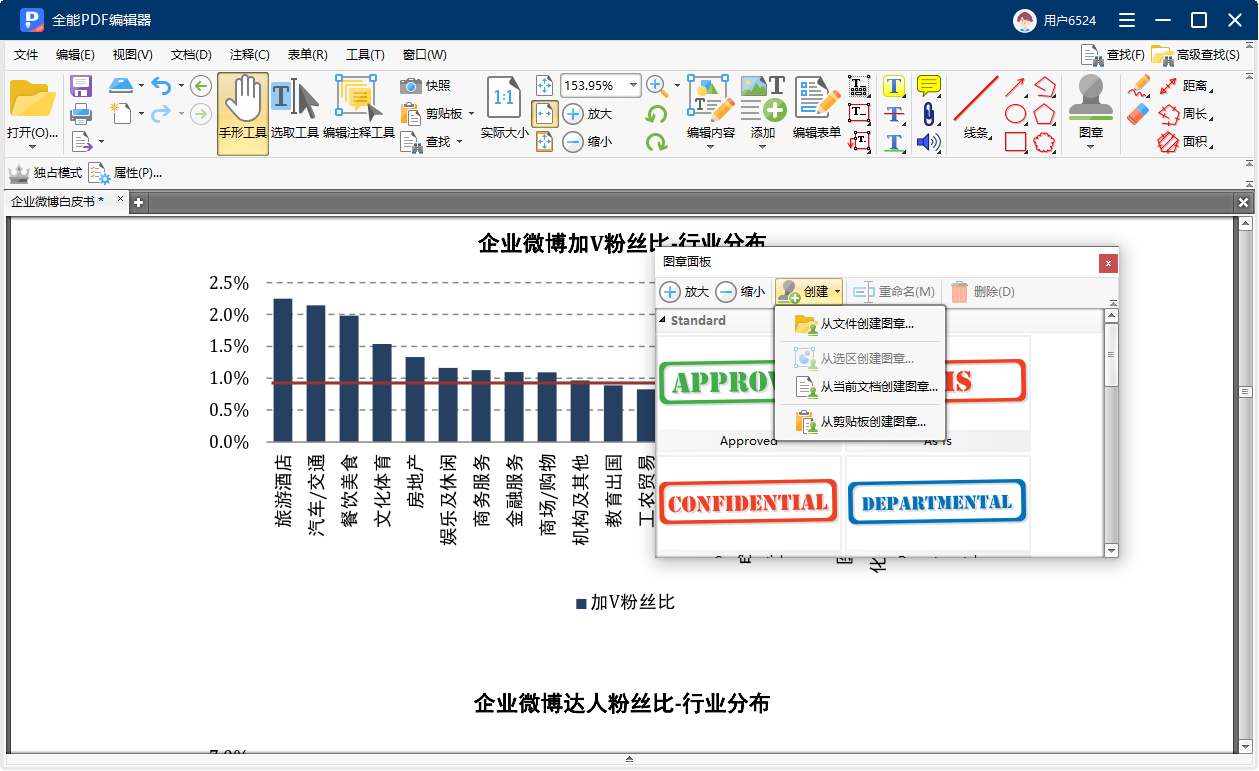Collapse the Standard stamp group

[662, 321]
